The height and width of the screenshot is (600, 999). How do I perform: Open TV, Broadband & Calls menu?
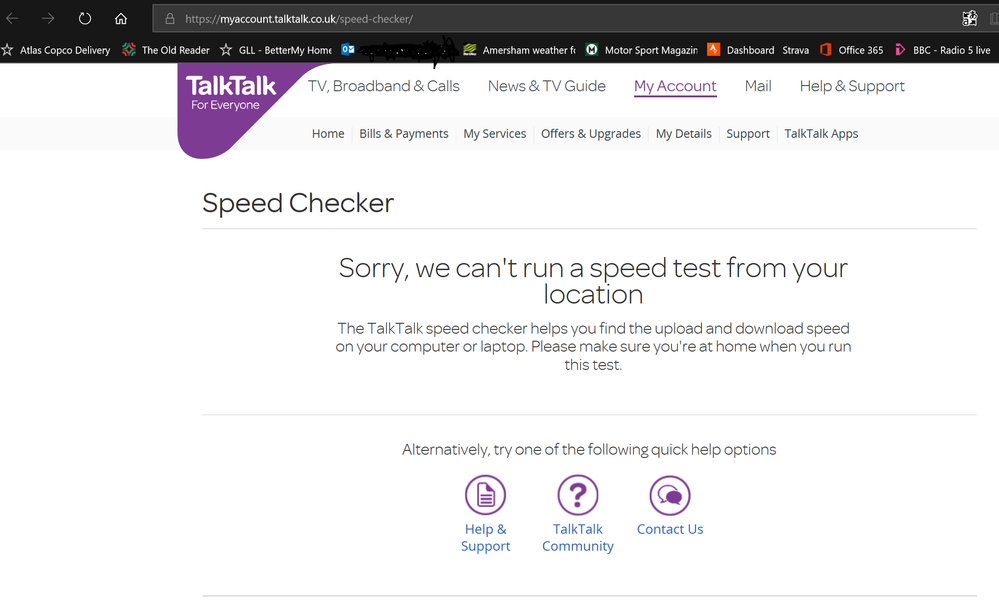pos(384,86)
